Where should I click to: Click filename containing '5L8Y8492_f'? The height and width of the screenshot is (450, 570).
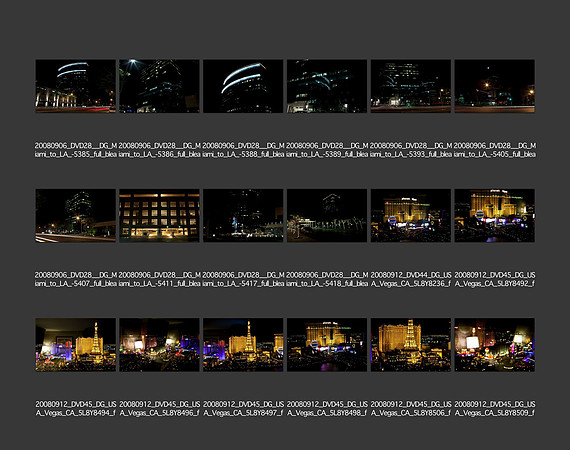click(x=494, y=279)
